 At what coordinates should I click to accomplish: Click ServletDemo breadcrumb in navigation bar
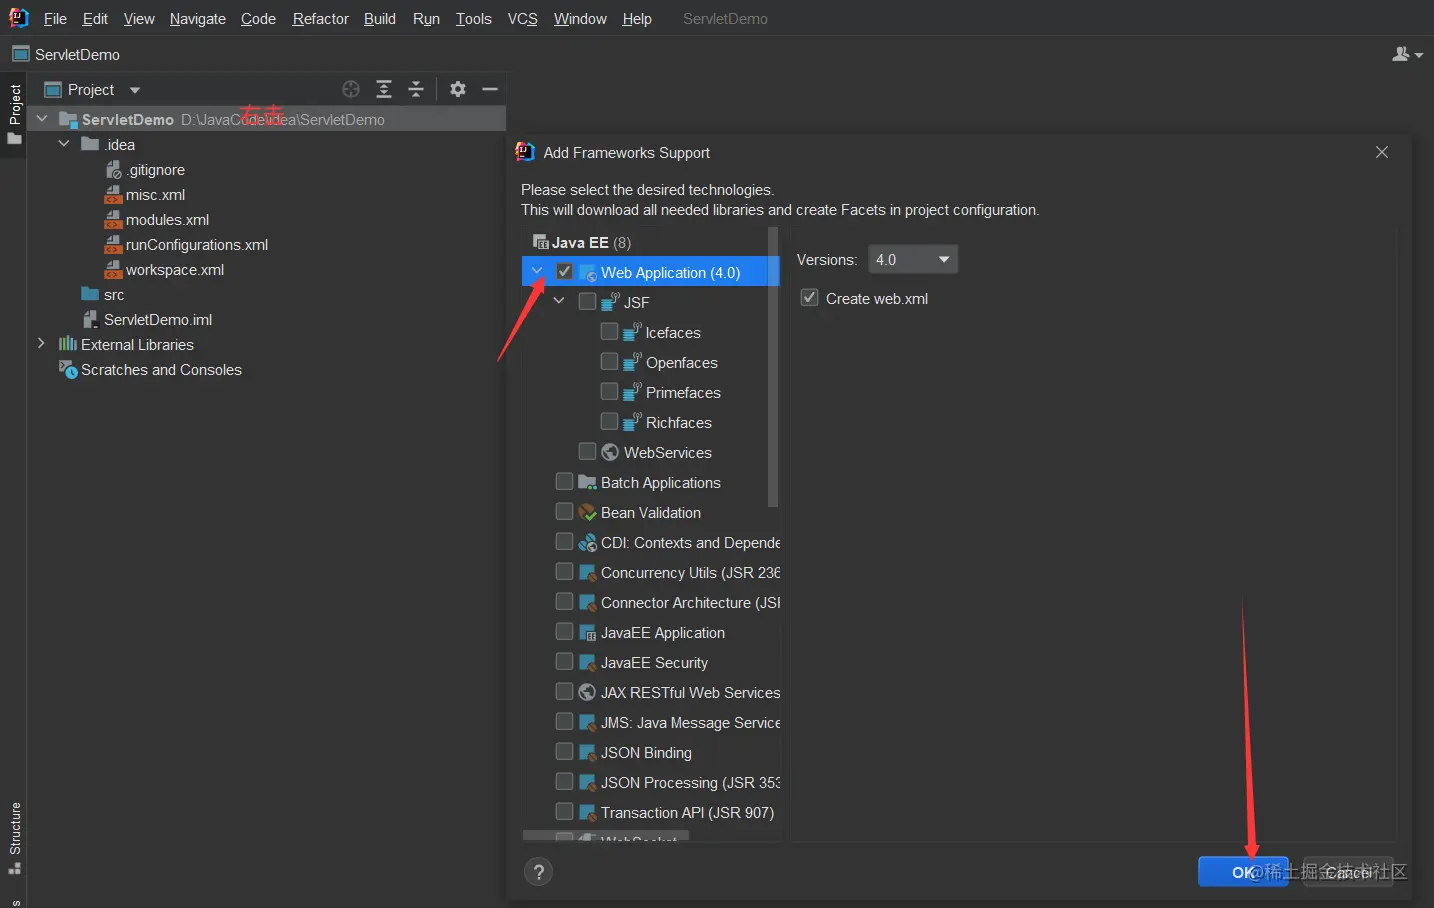pos(66,54)
